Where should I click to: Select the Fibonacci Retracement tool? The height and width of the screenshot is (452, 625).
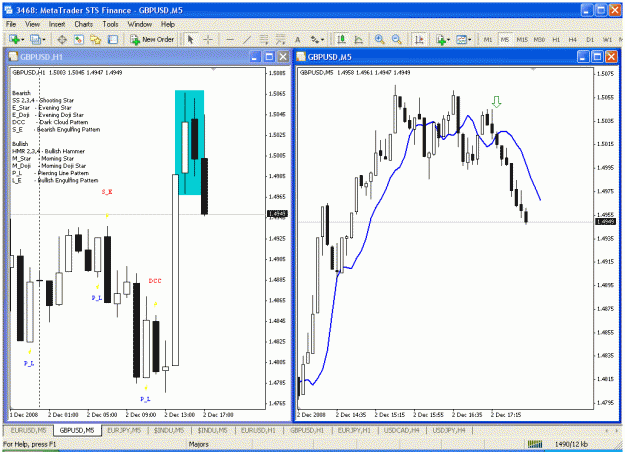pos(281,39)
